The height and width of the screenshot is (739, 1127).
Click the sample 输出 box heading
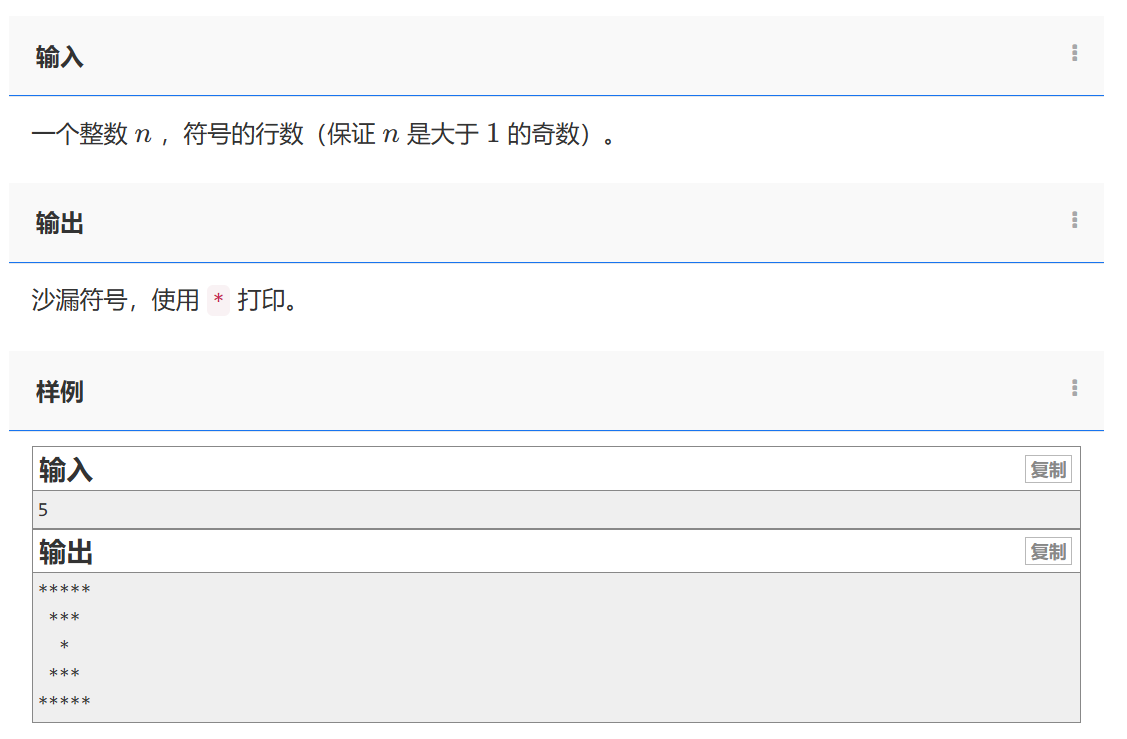pyautogui.click(x=66, y=552)
